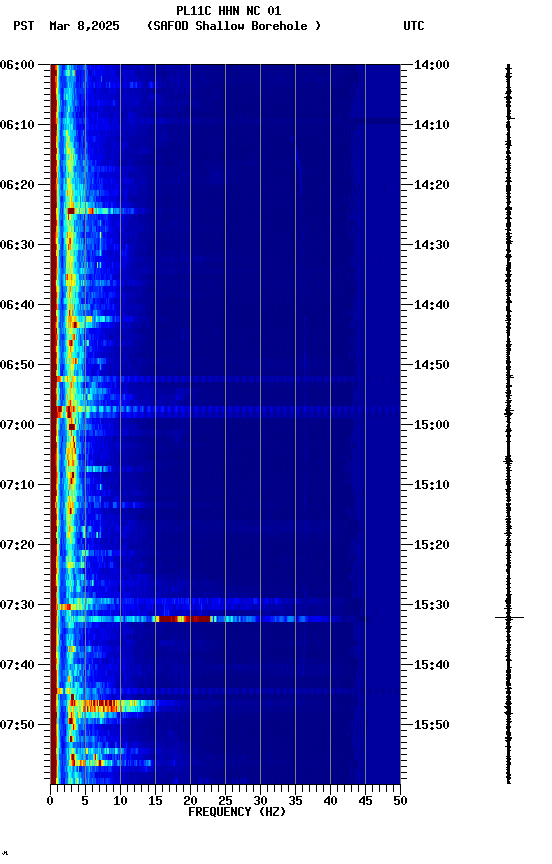Click the 06:50 PST time label

pos(17,365)
